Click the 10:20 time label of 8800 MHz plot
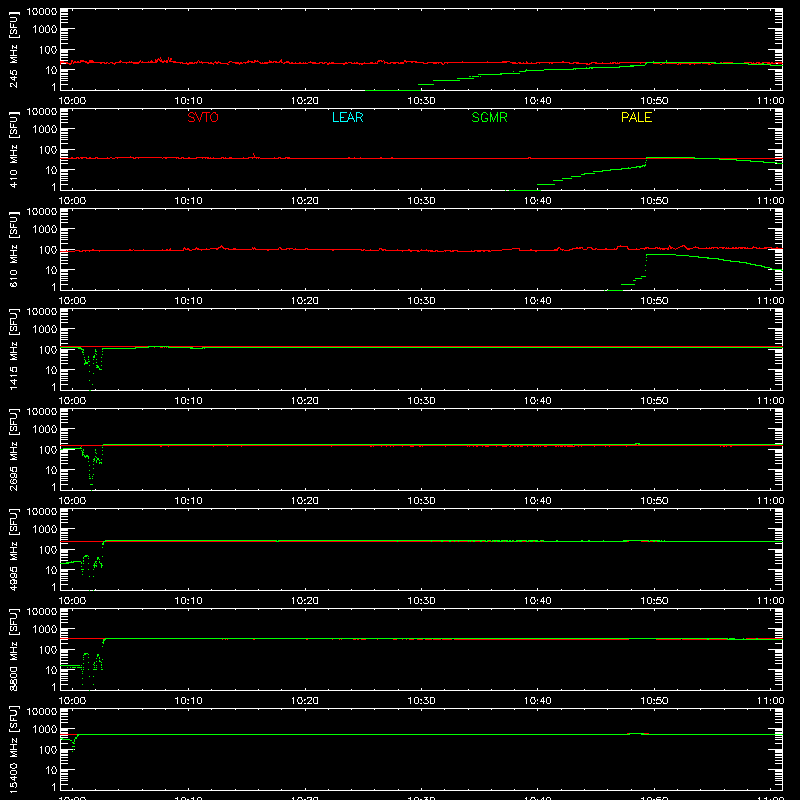Image resolution: width=800 pixels, height=800 pixels. 305,701
